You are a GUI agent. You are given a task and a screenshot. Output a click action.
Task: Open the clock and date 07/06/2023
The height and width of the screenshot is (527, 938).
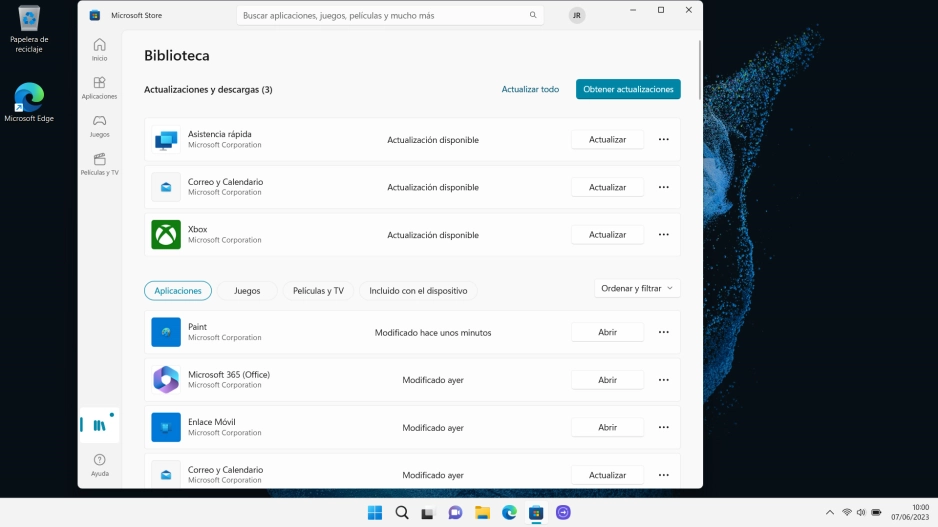pos(910,513)
